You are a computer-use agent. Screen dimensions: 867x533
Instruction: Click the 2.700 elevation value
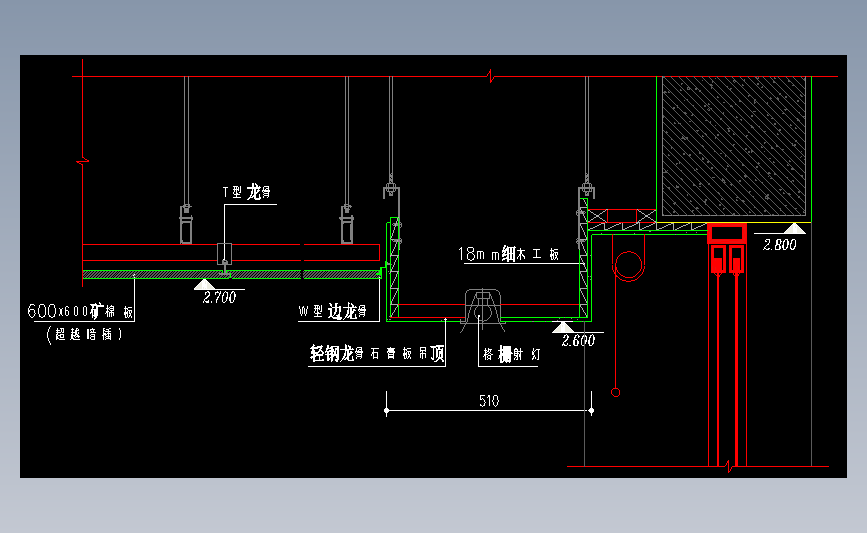tap(220, 297)
